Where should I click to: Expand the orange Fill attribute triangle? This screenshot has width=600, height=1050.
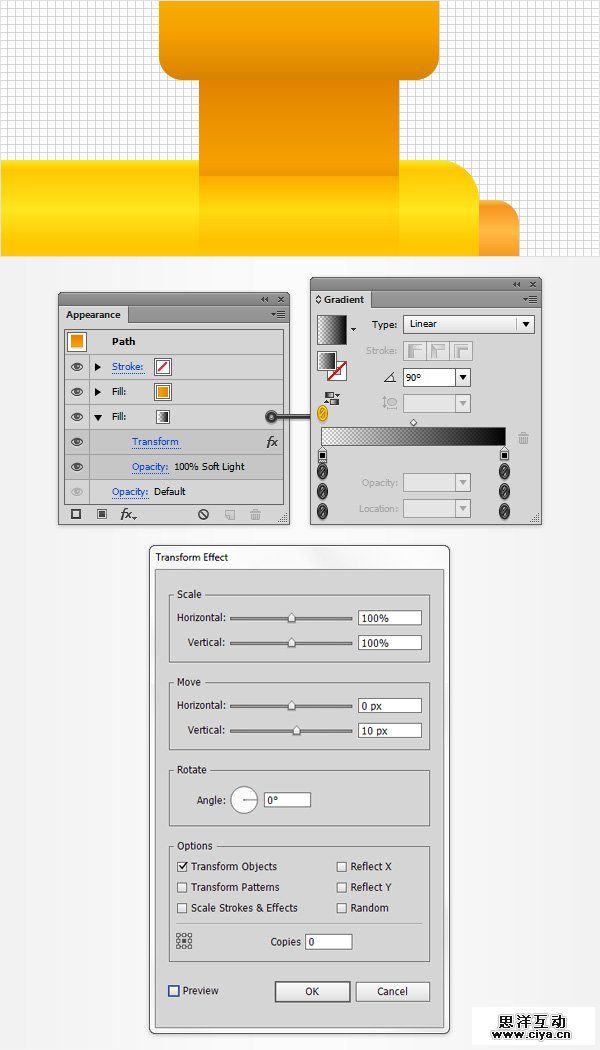[98, 392]
